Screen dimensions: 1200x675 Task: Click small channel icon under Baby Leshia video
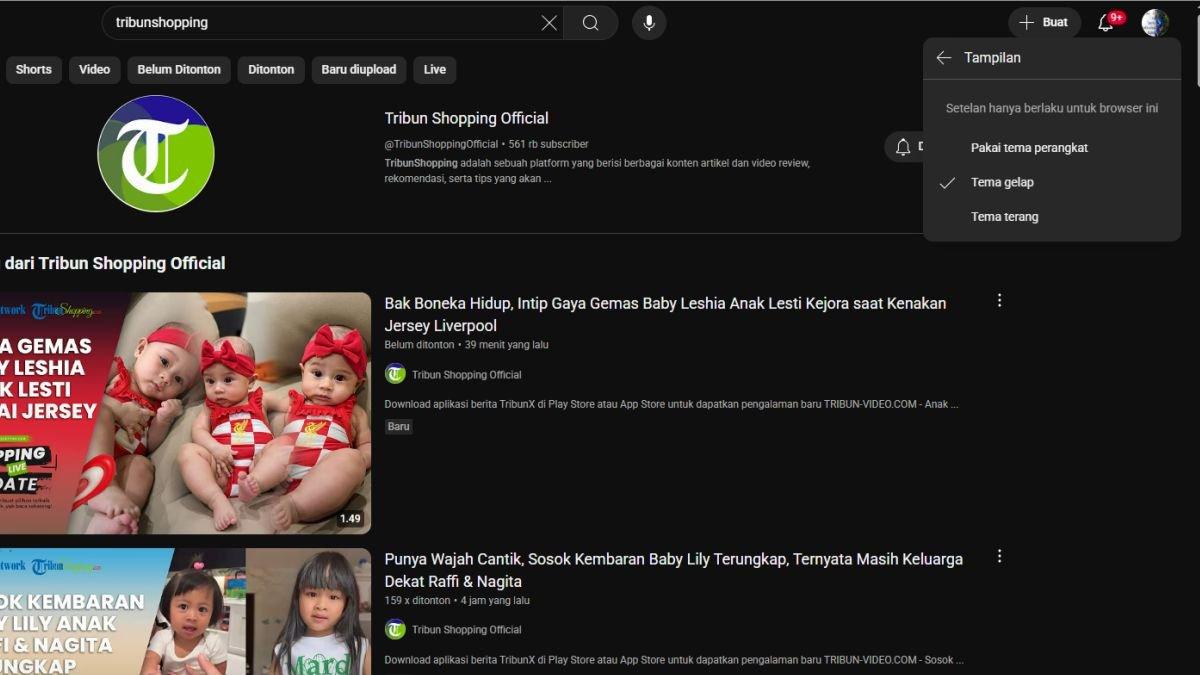point(395,375)
